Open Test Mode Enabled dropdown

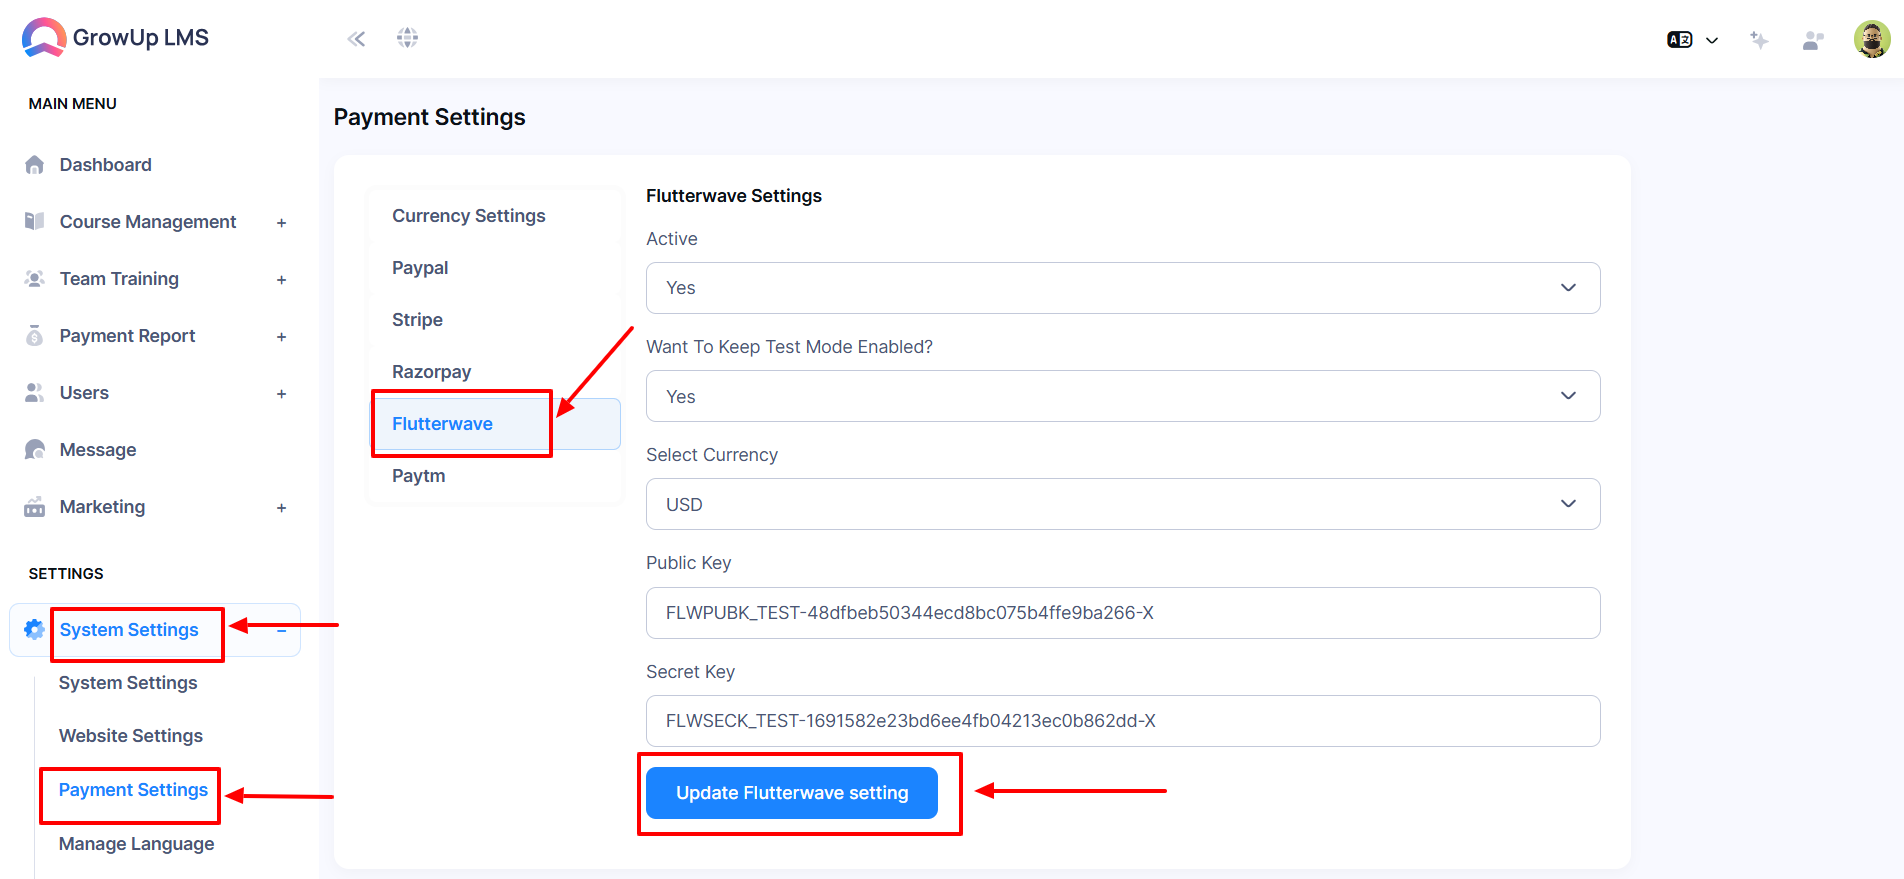tap(1123, 396)
